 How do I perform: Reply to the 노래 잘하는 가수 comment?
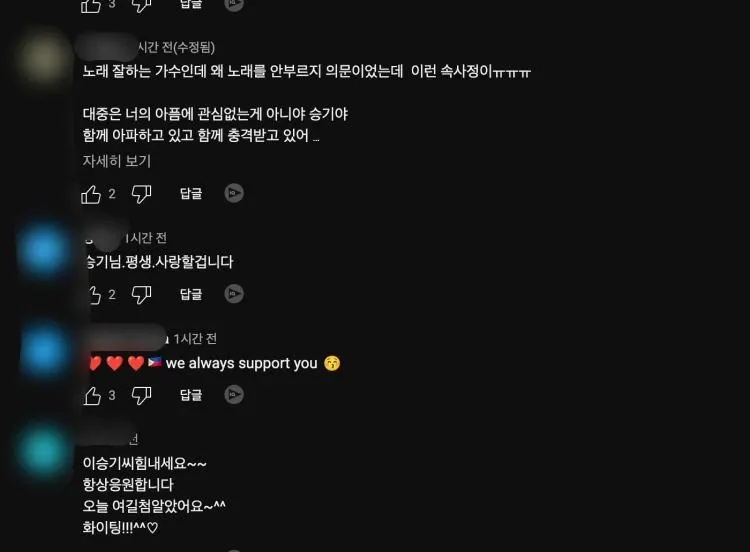[191, 194]
